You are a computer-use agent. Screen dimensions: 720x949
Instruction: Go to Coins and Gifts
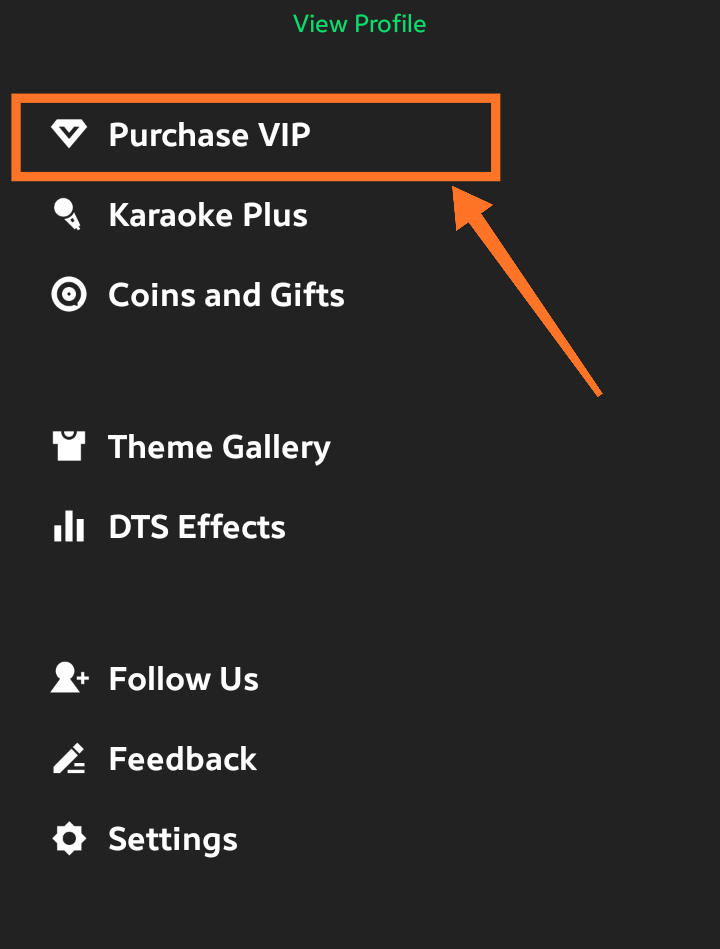point(226,295)
